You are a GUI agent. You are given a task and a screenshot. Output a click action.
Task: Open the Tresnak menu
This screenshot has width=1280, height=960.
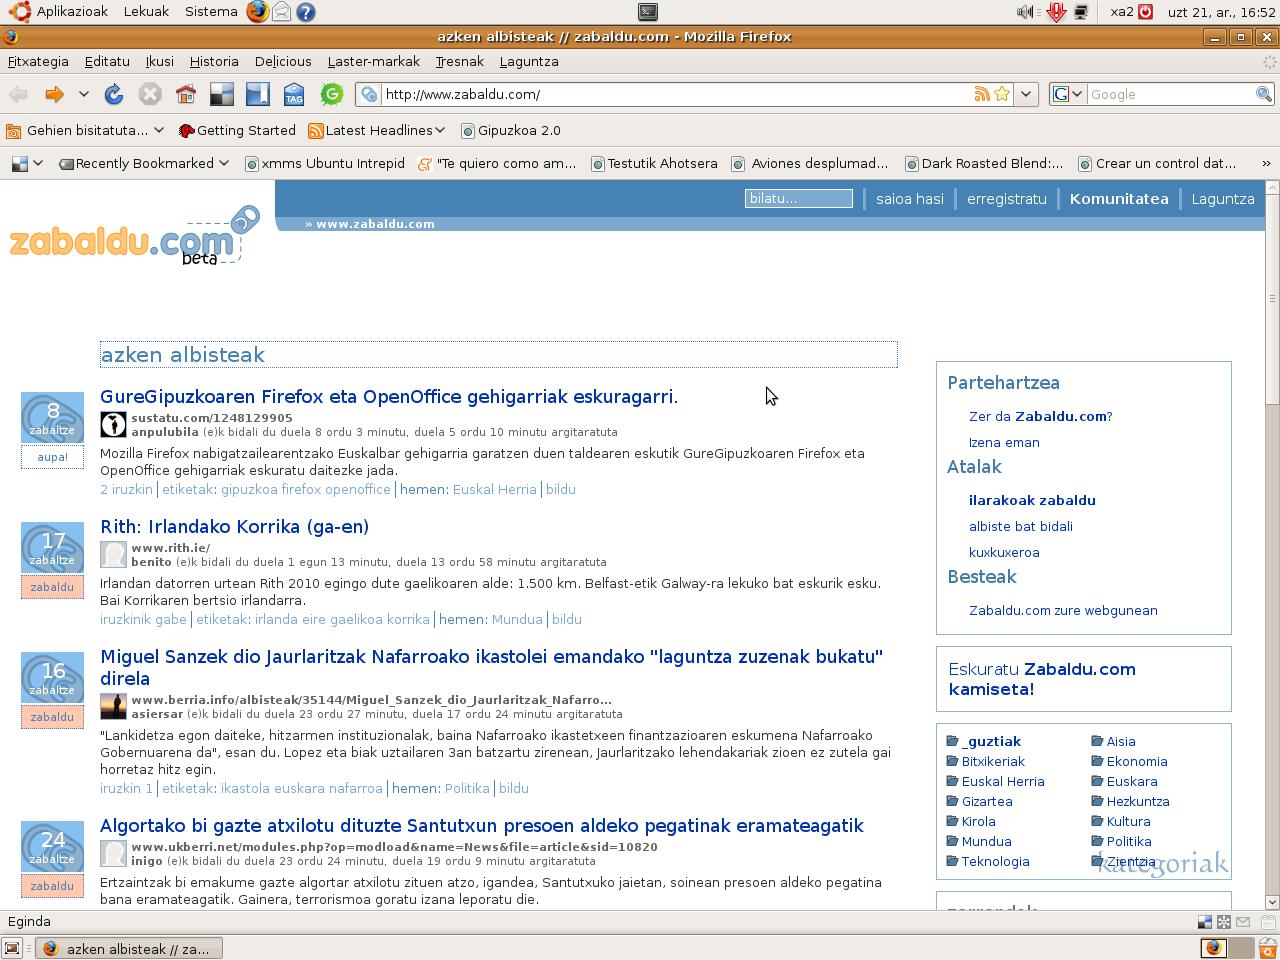click(459, 61)
